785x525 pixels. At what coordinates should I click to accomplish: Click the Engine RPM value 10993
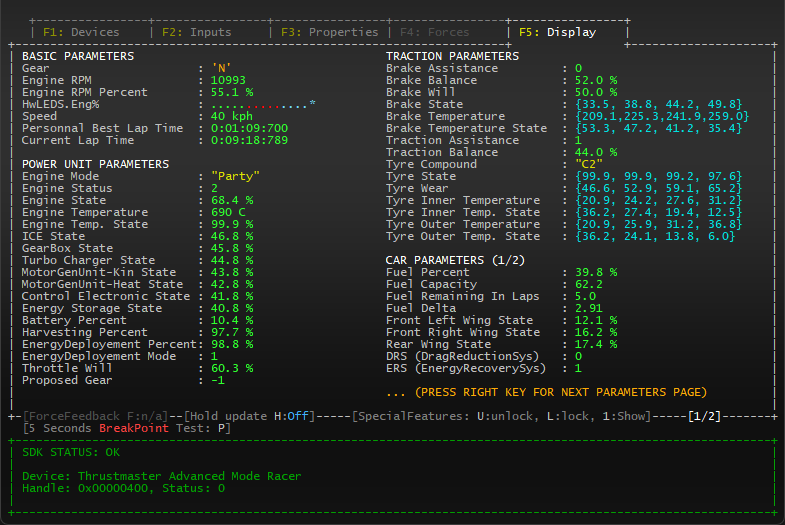coord(228,80)
